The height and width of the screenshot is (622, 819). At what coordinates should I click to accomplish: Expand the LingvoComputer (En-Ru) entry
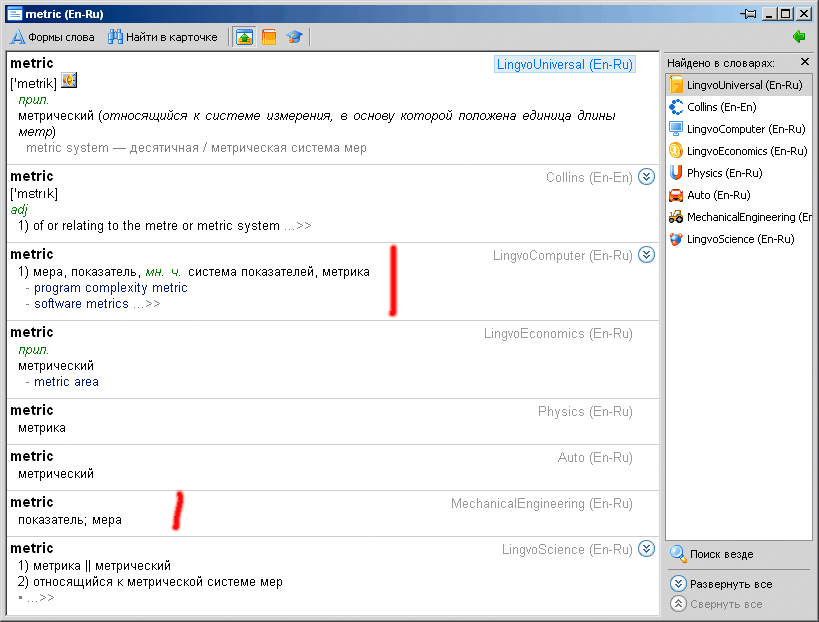click(x=646, y=255)
